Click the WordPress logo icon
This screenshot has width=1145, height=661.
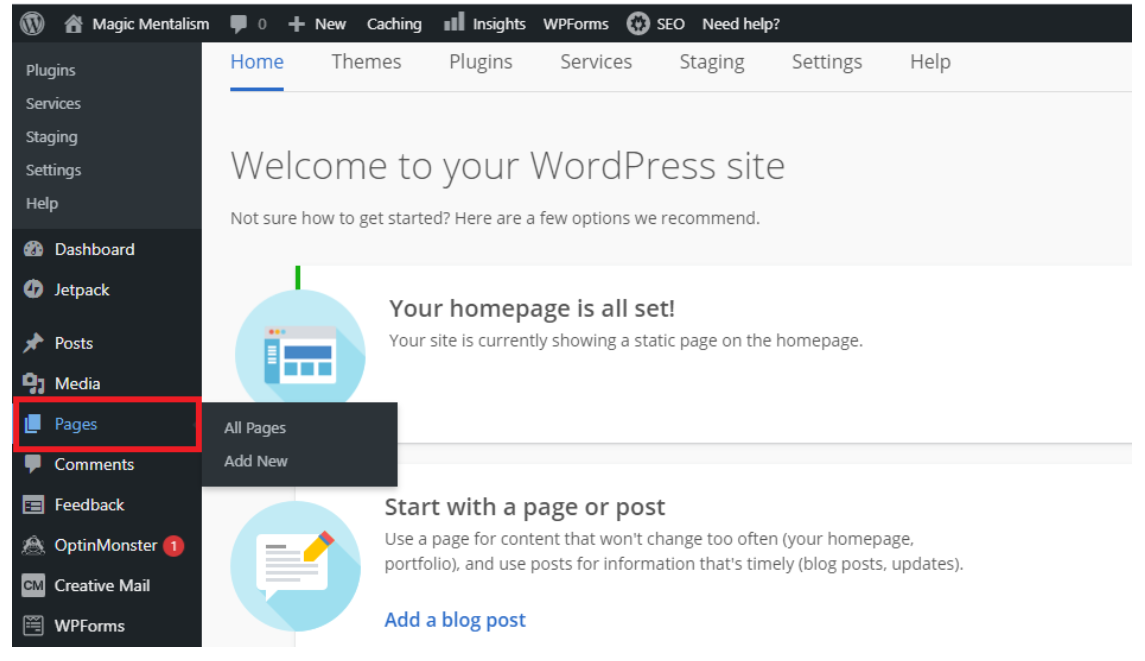[32, 23]
